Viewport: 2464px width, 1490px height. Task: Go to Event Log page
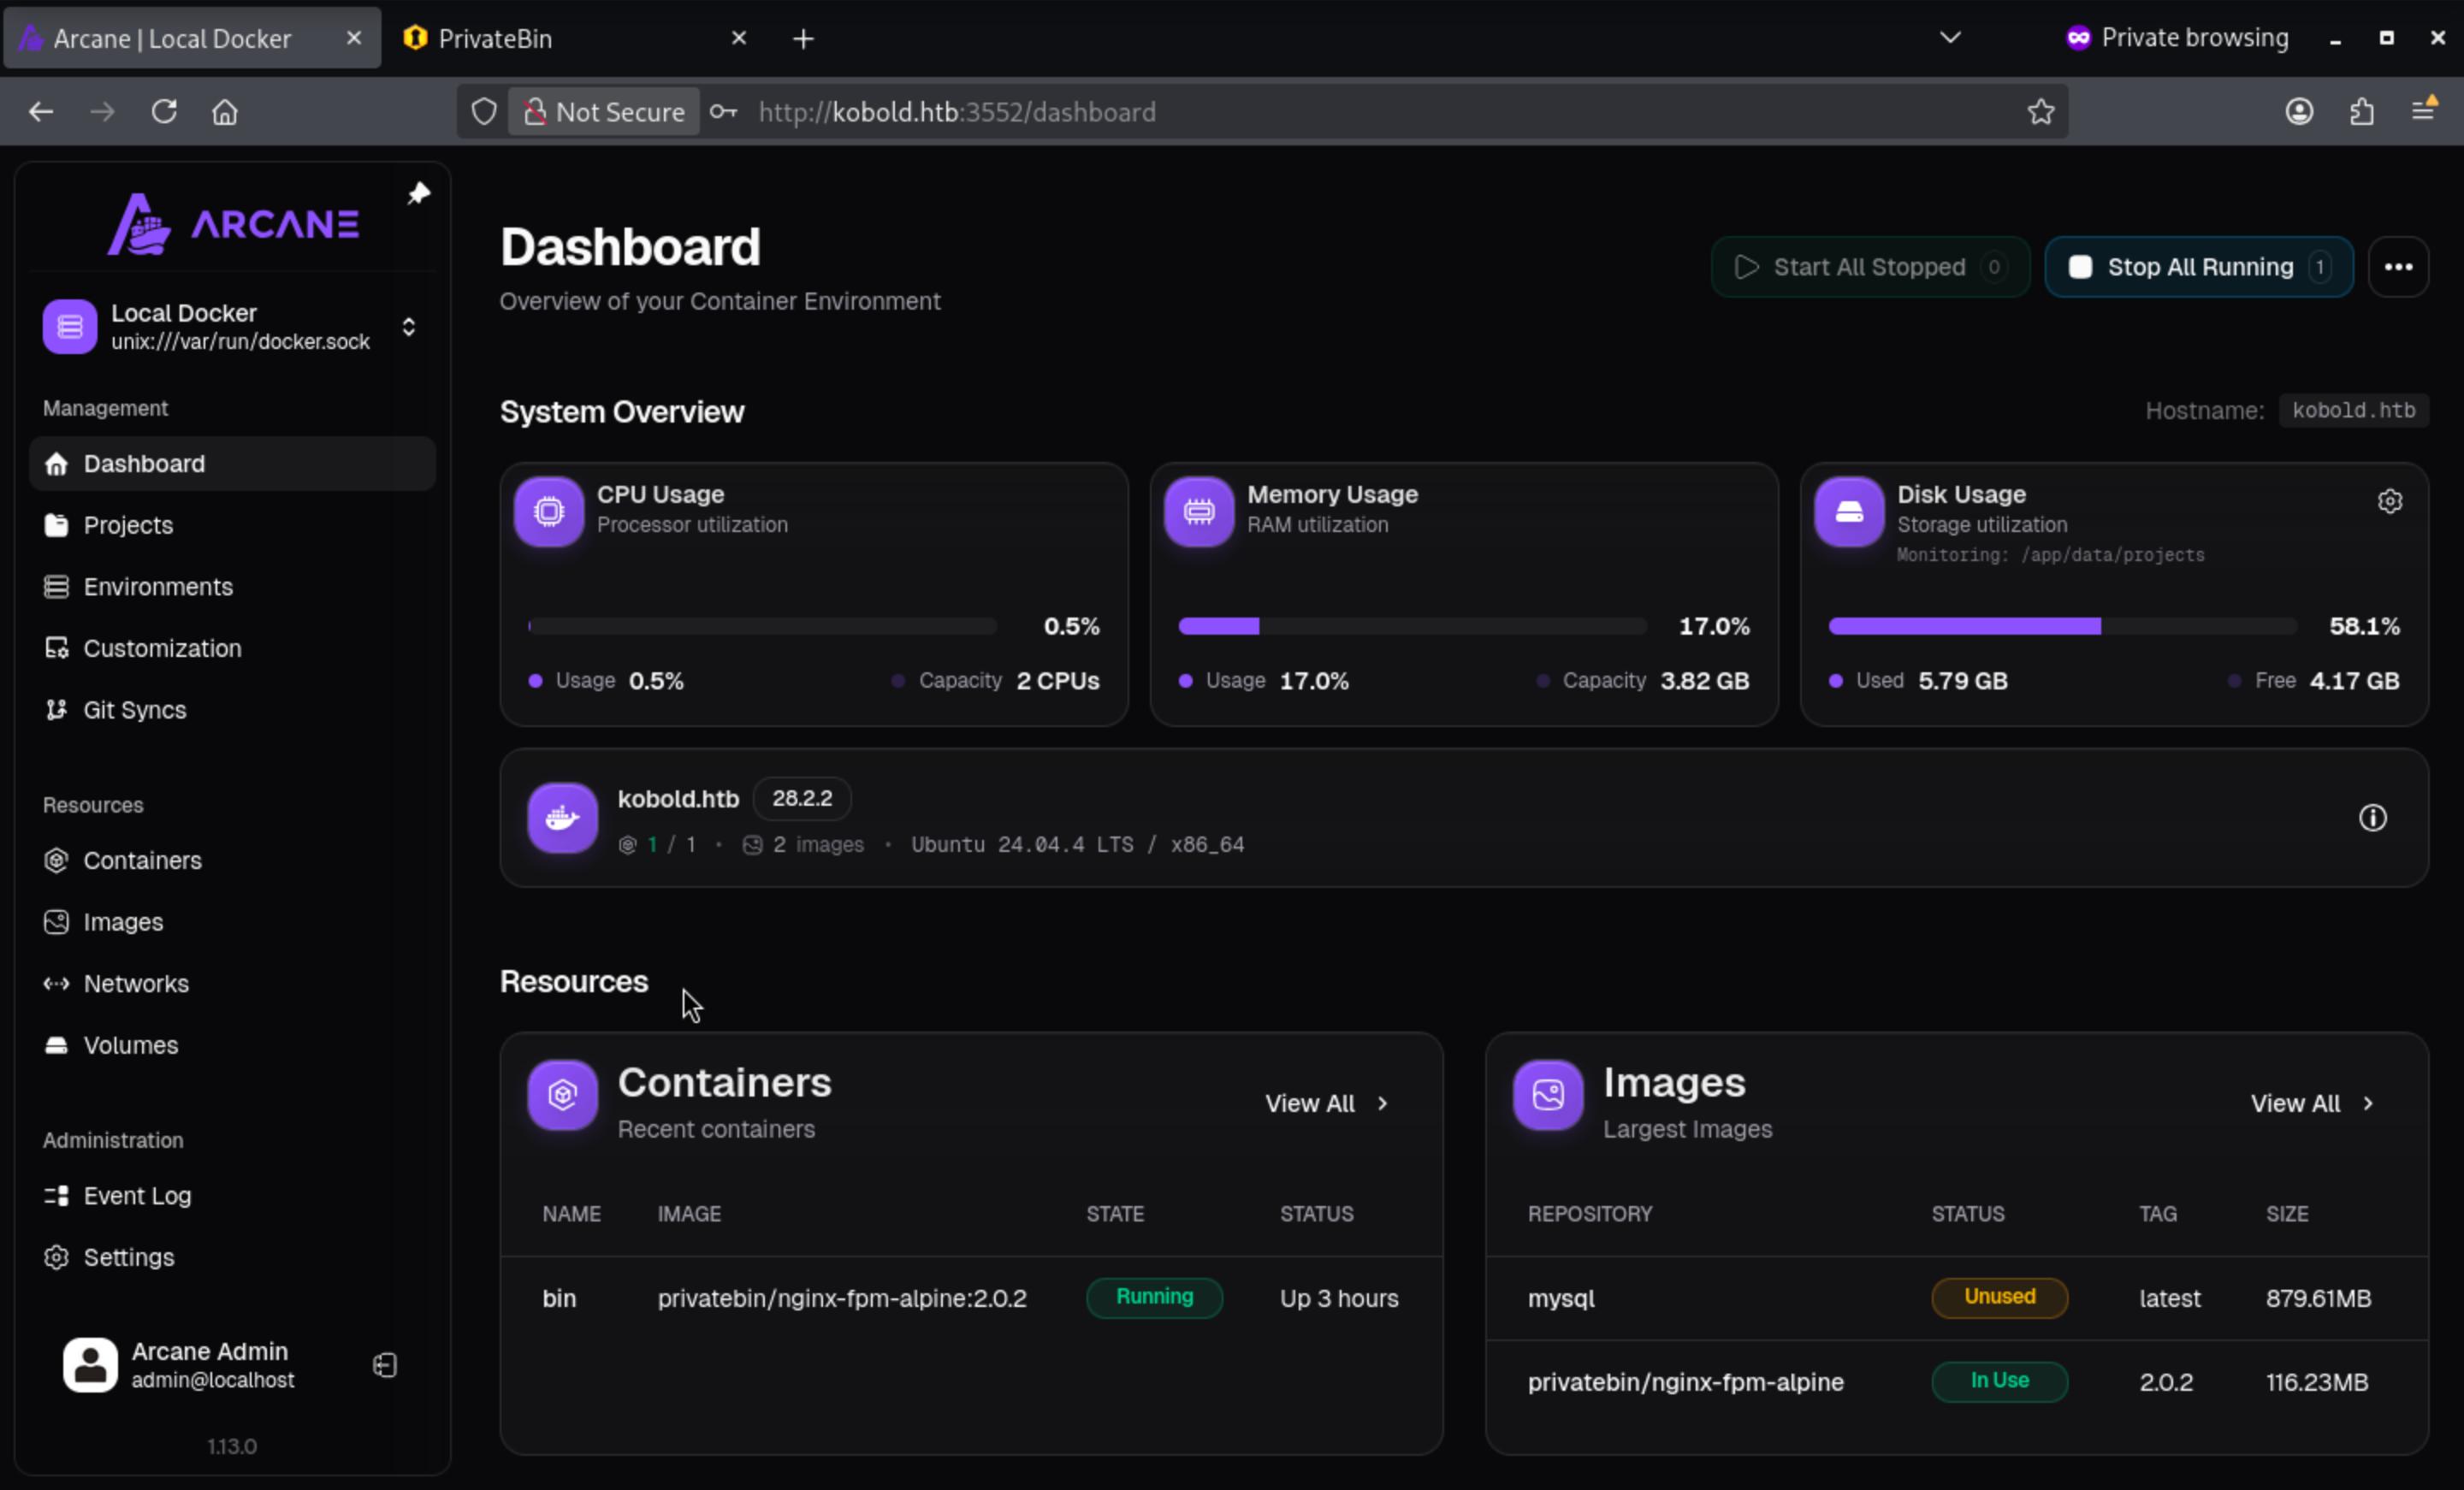137,1195
